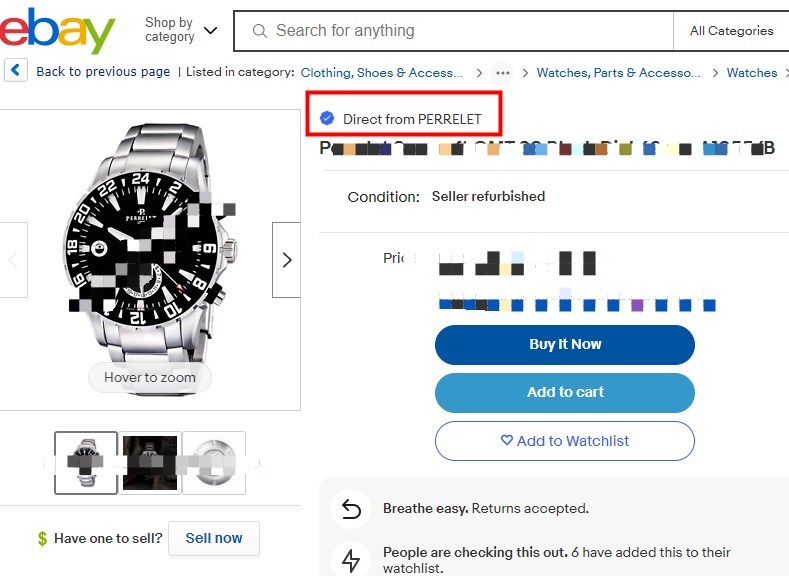Viewport: 789px width, 576px height.
Task: Click the green dollar sign icon
Action: [x=42, y=538]
